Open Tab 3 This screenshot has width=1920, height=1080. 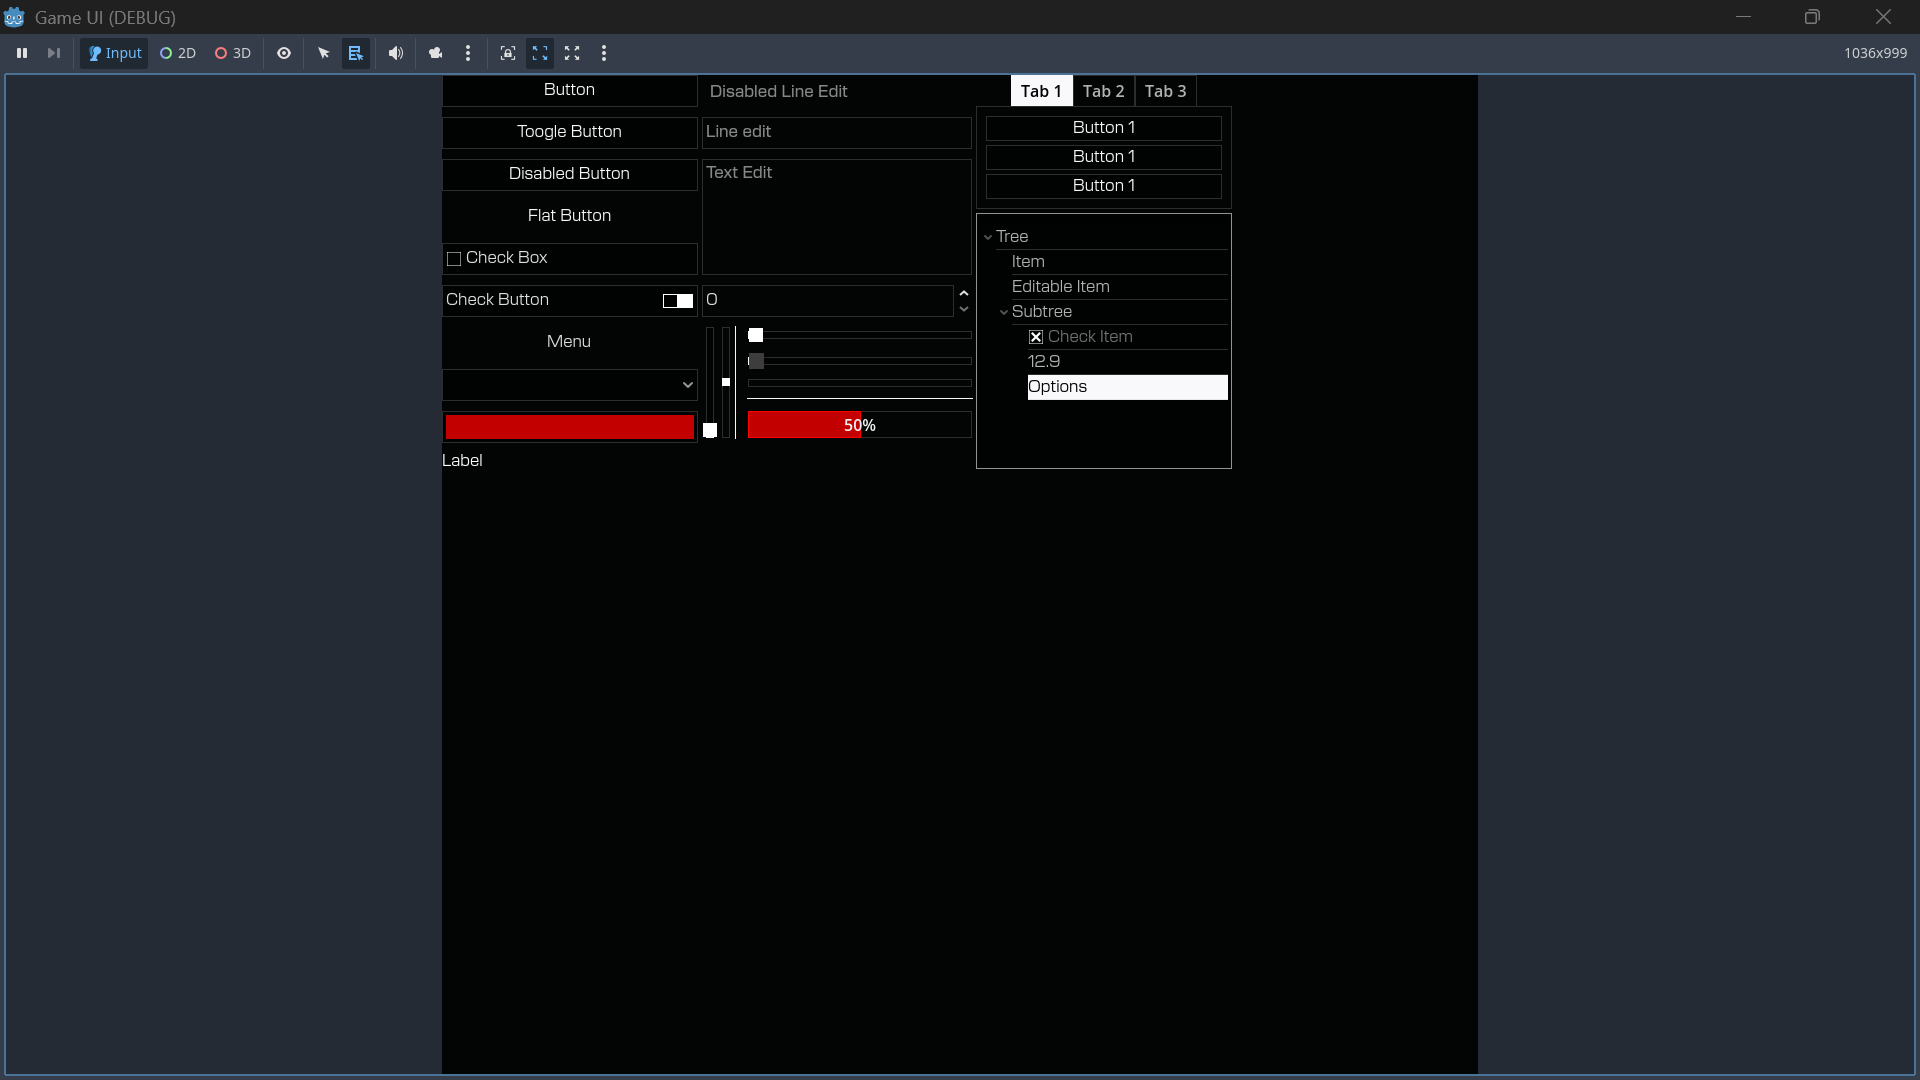1165,91
